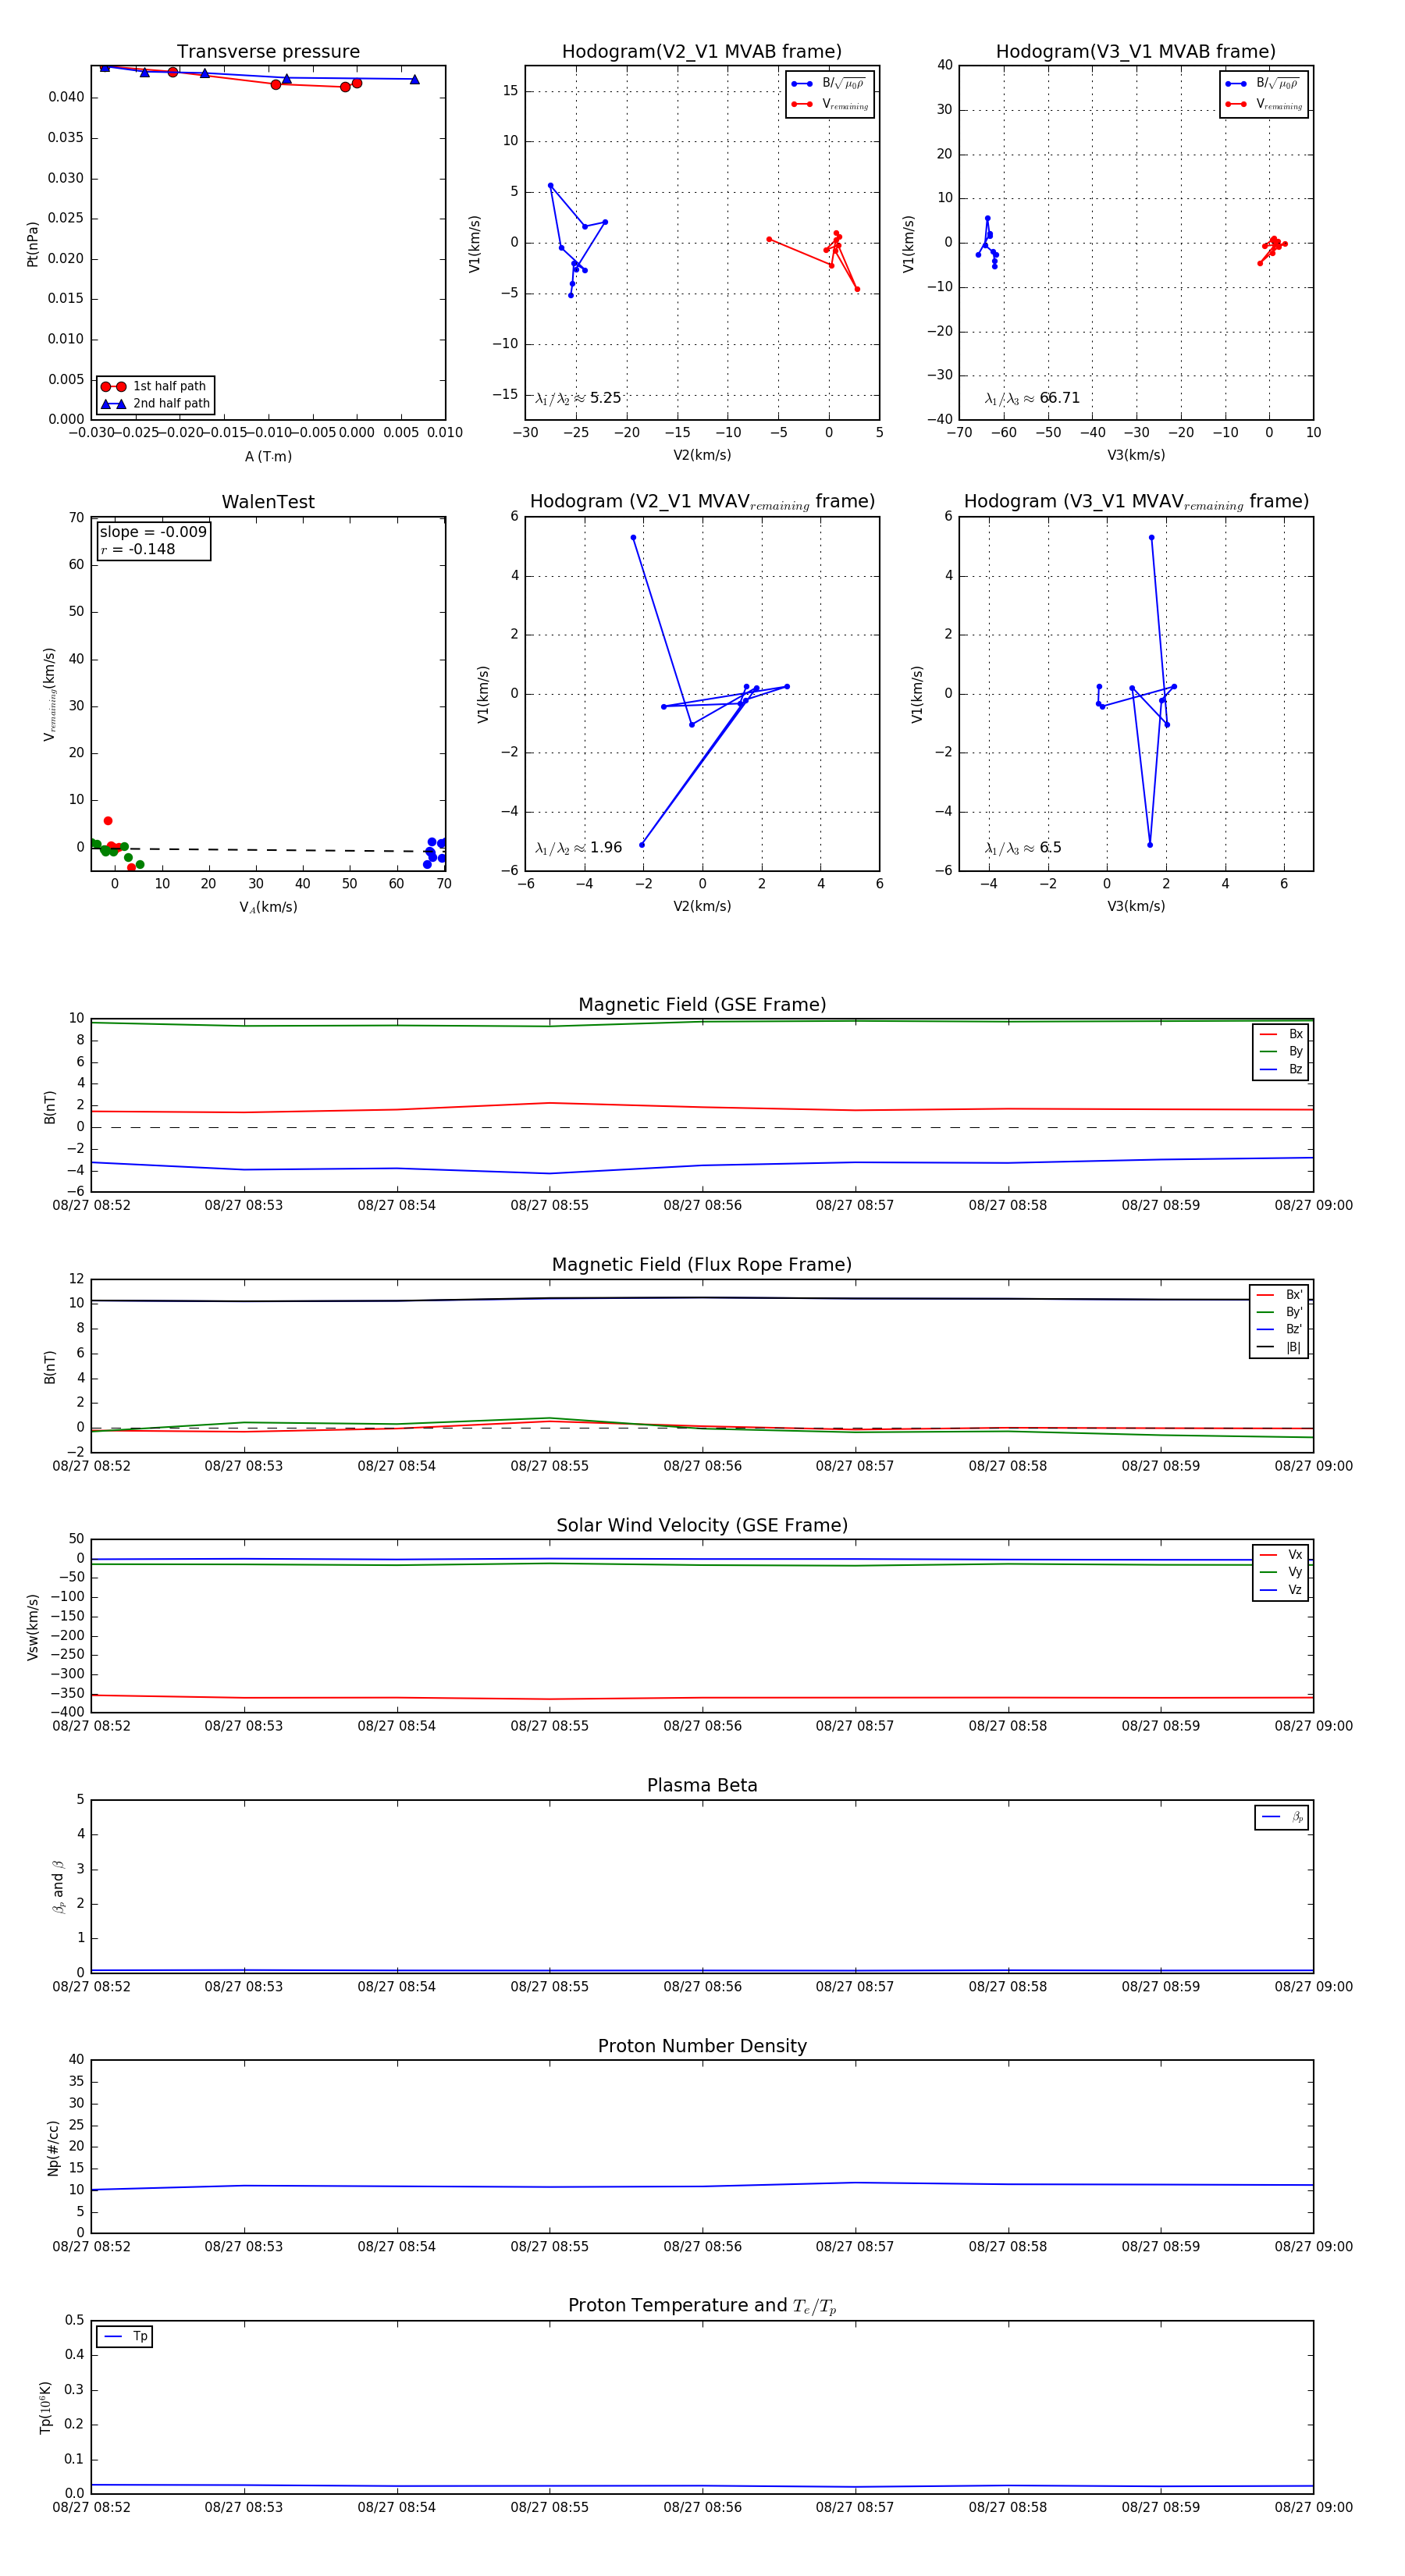Screen dimensions: 1405x2576
Task: Click the 'Tp(10^6K)' y-axis label
Action: [45, 2407]
